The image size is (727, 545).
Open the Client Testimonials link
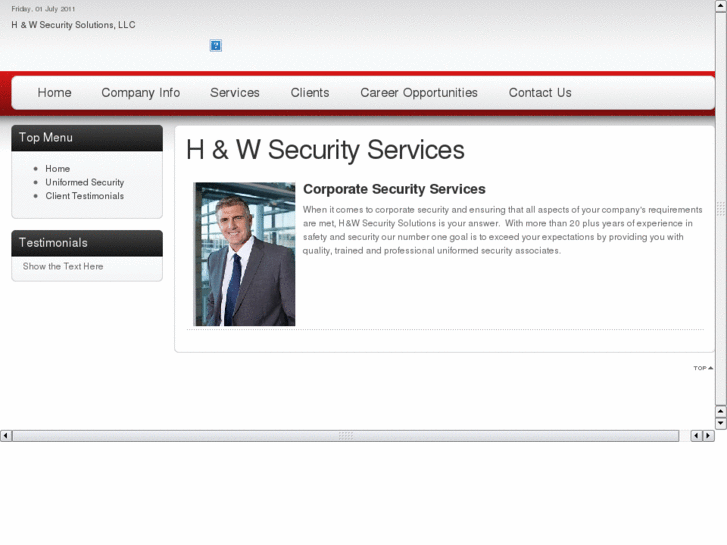(x=84, y=196)
